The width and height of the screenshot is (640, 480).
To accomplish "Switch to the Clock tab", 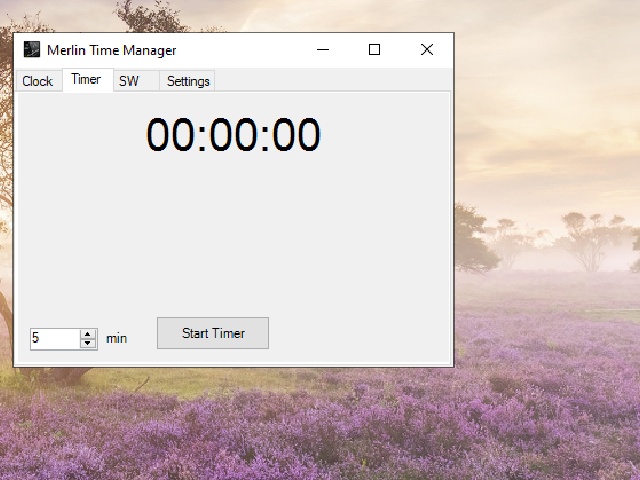I will coord(38,81).
